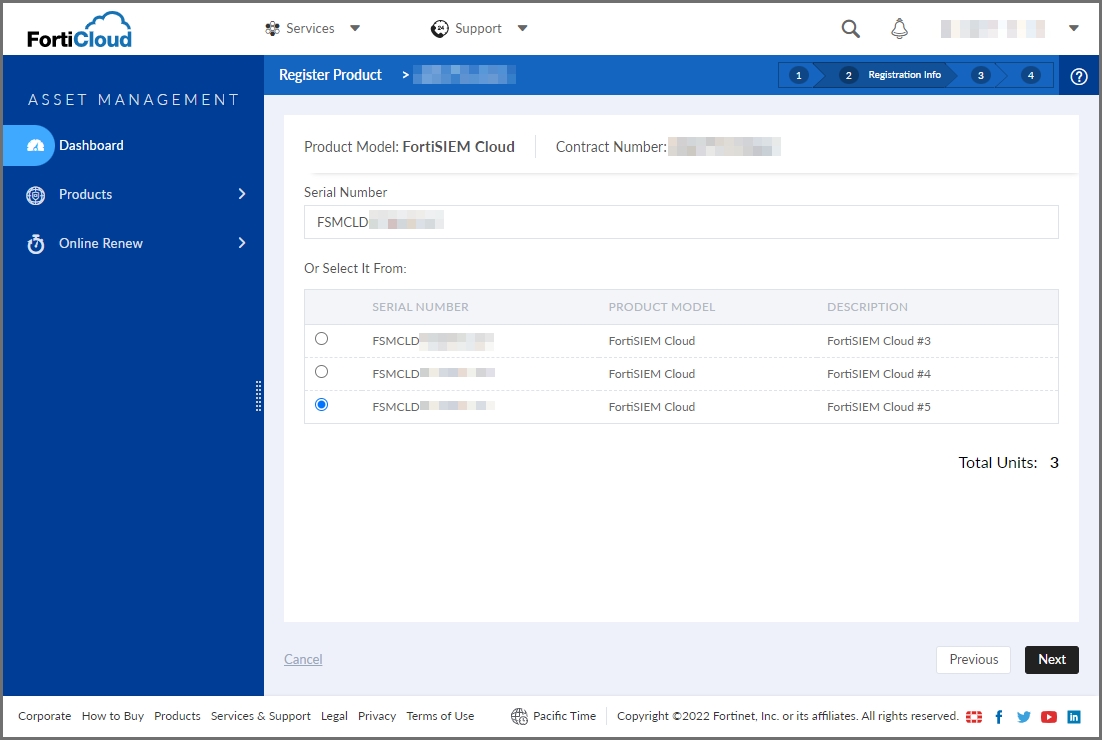Click the Next button

(x=1051, y=660)
